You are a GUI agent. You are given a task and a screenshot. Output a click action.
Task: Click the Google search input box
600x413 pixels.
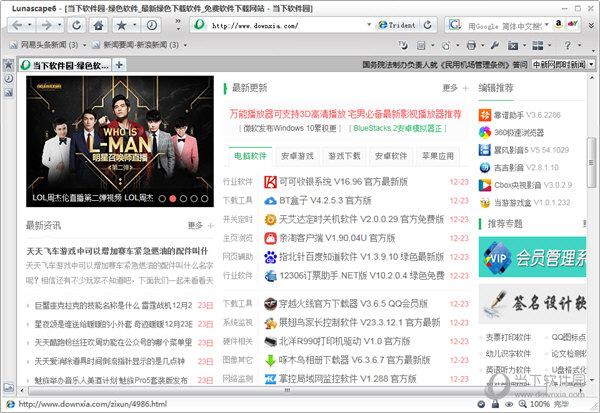point(504,26)
